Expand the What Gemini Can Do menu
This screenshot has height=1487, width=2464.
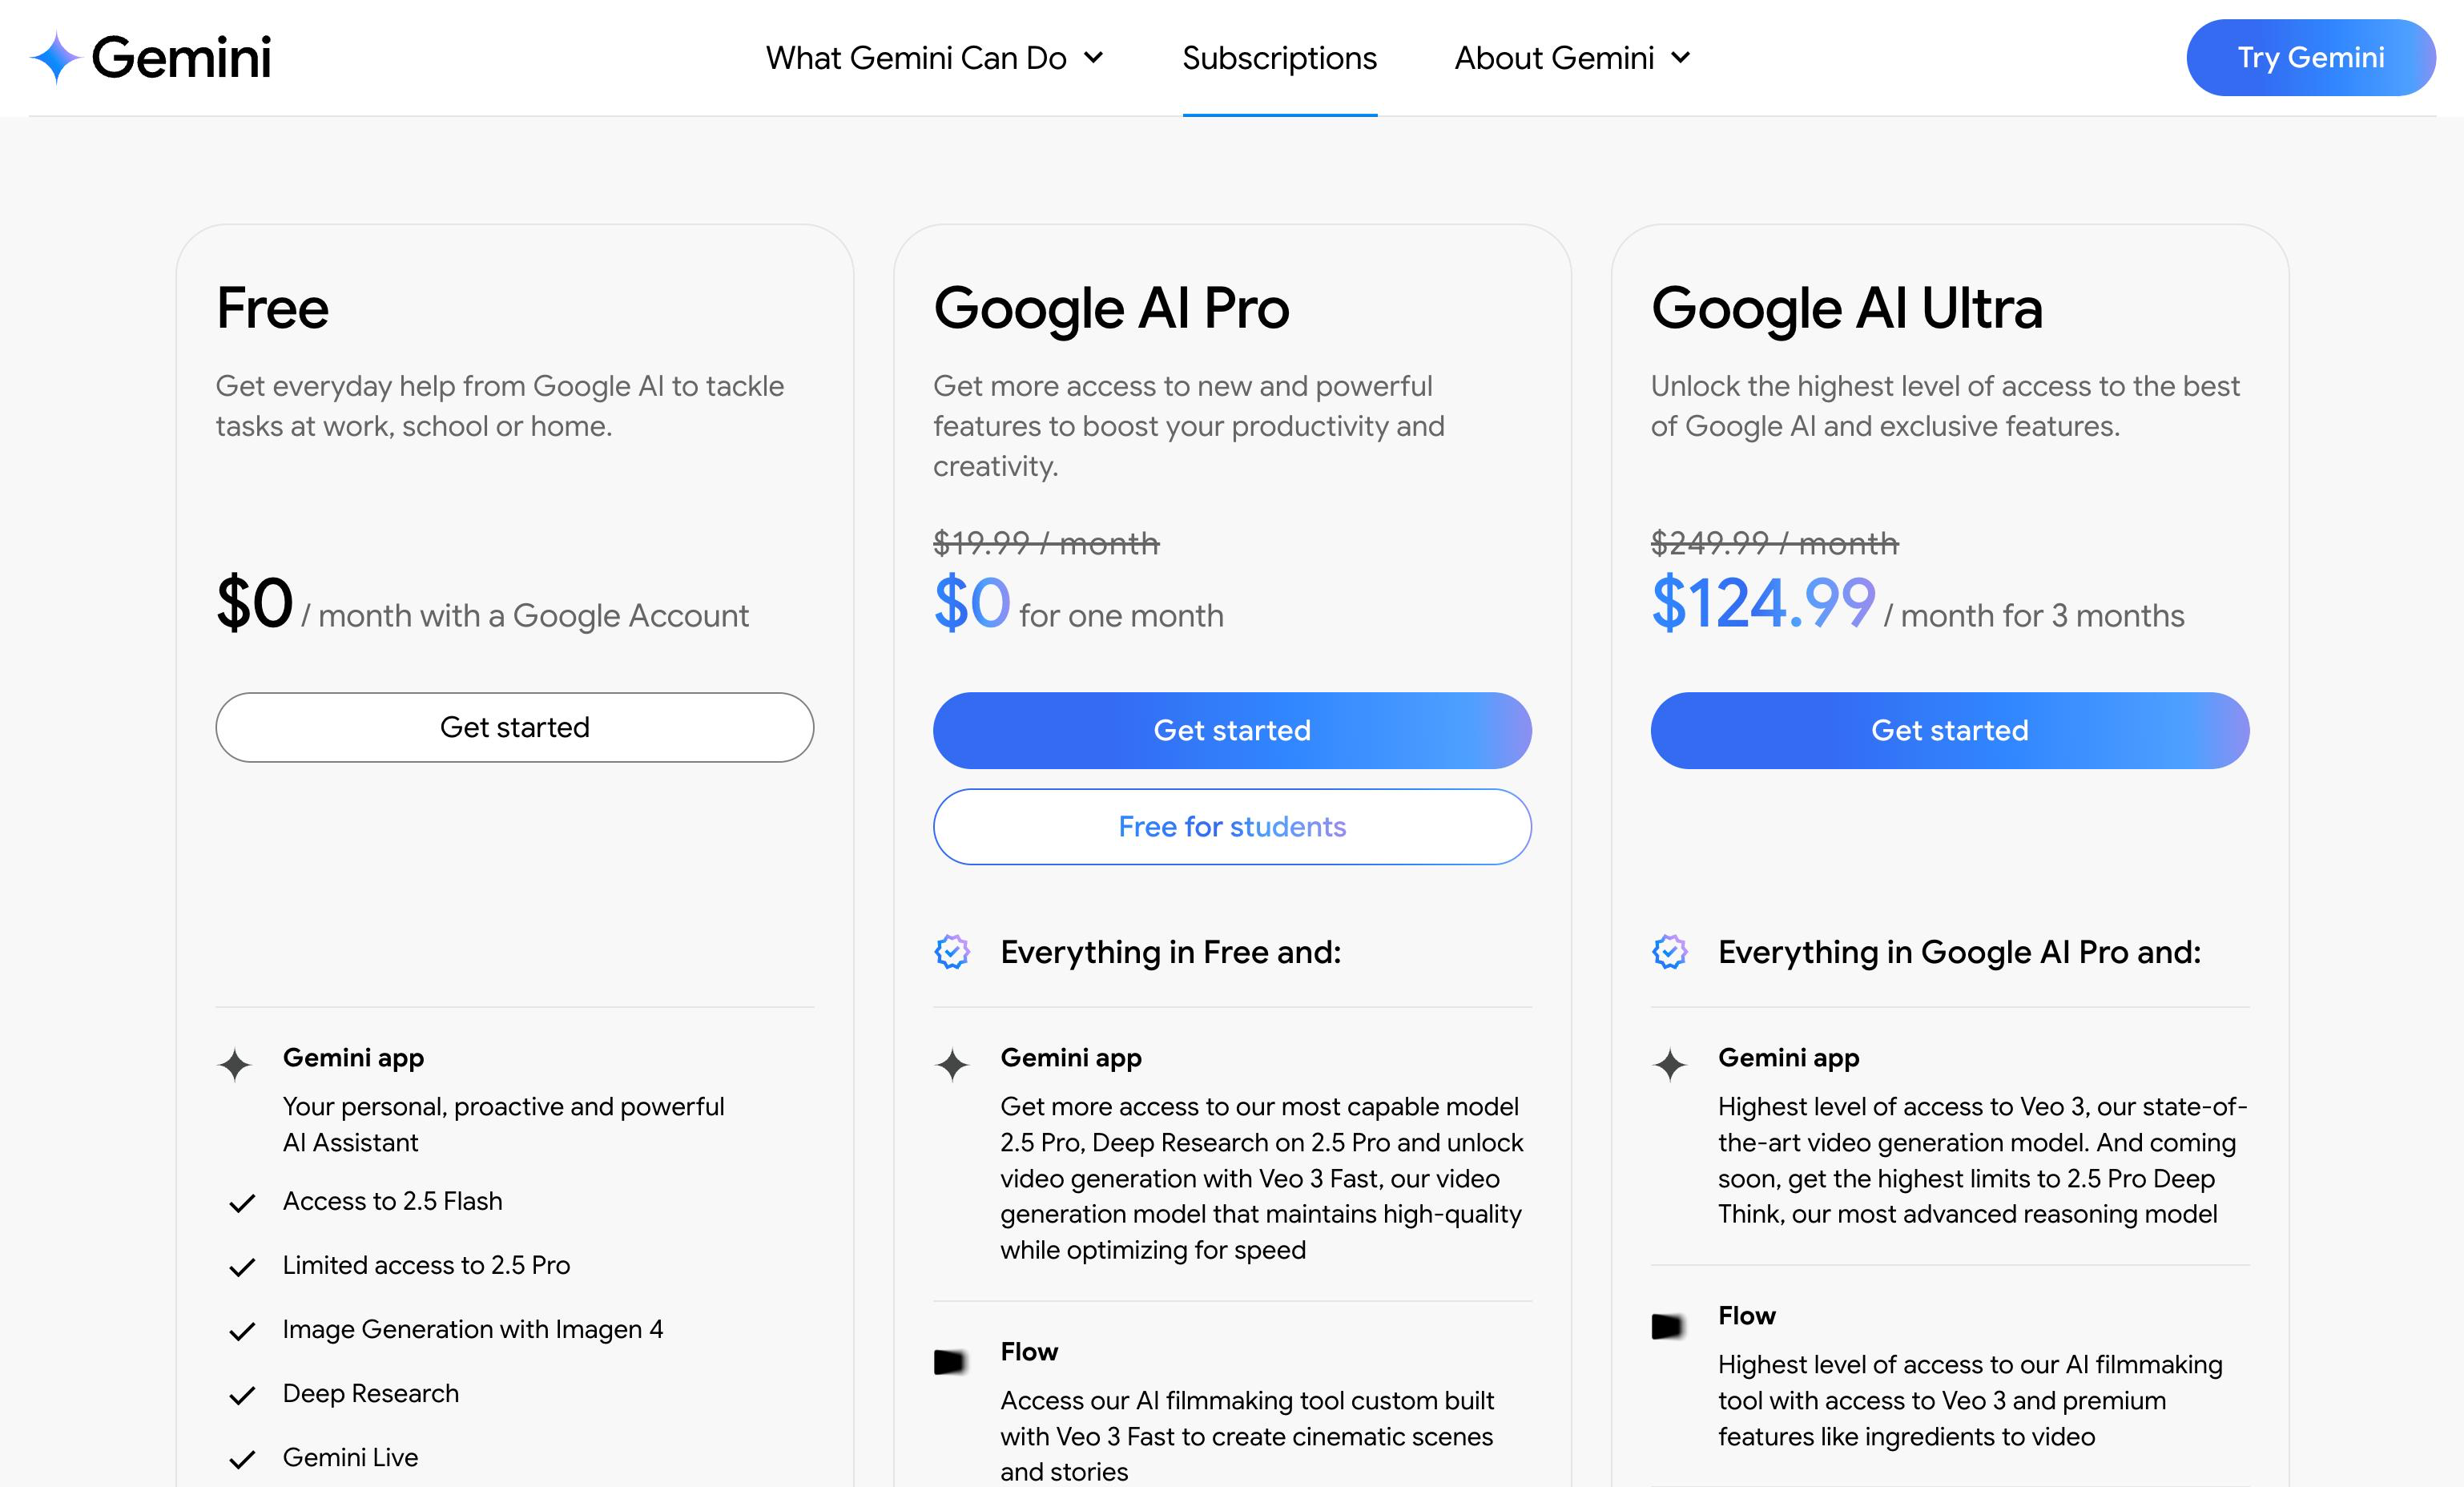click(x=934, y=58)
